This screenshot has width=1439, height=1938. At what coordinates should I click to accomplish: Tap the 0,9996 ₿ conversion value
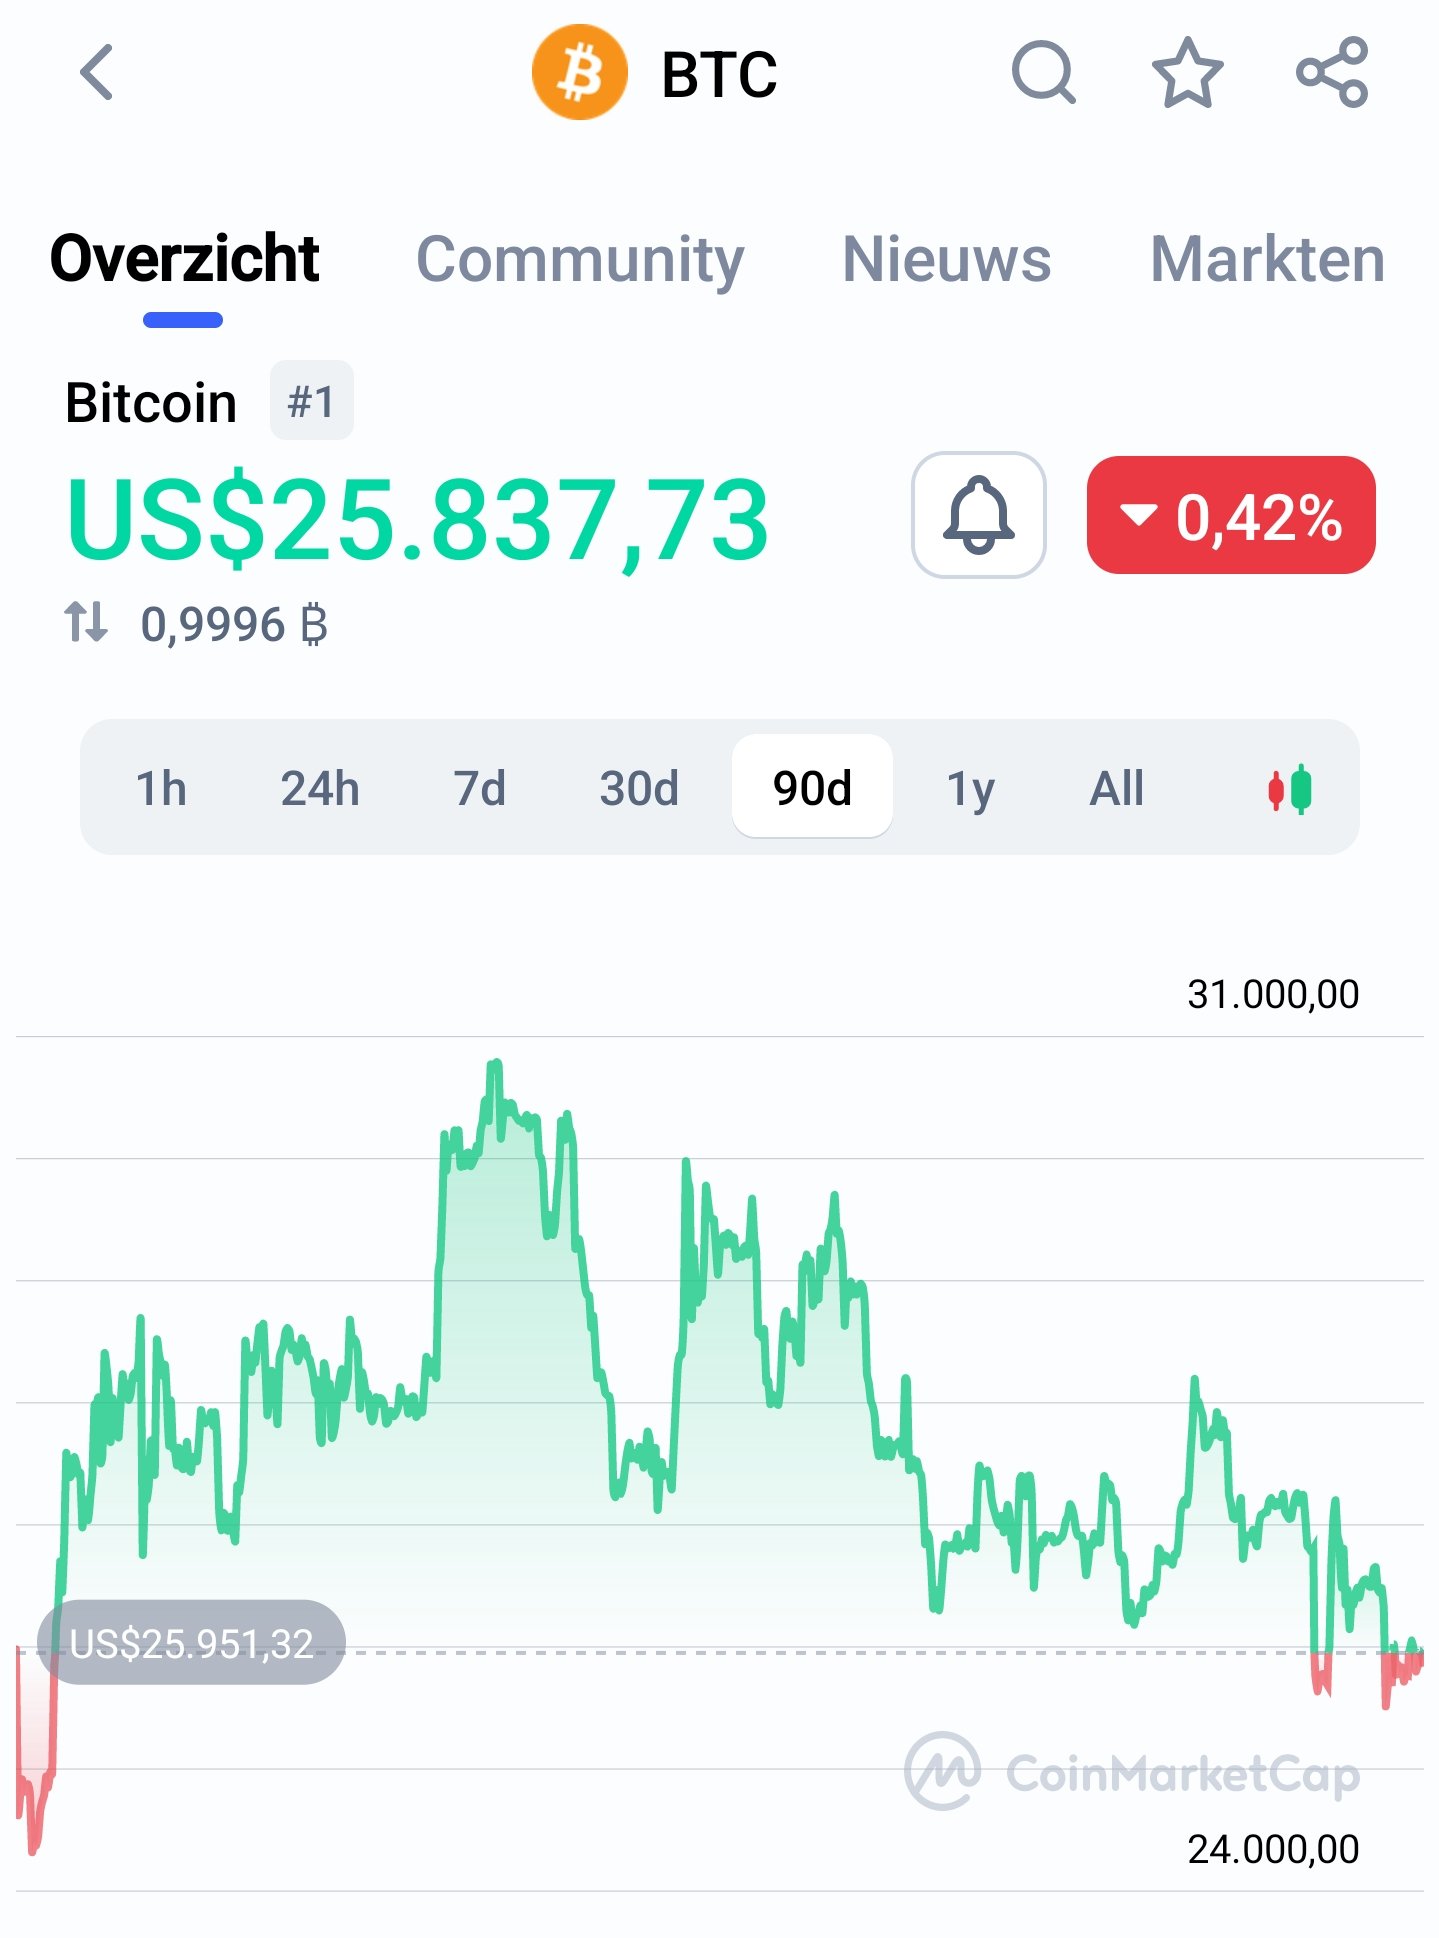coord(234,624)
